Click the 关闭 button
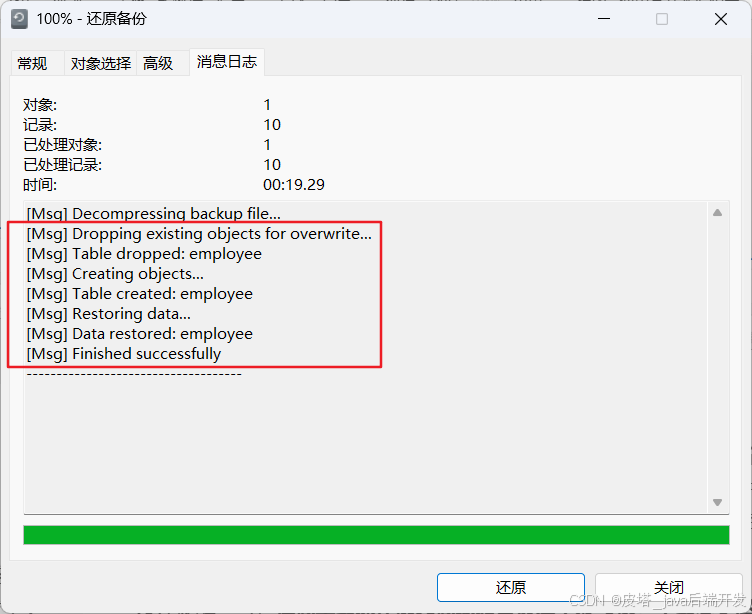Image resolution: width=752 pixels, height=614 pixels. [669, 587]
